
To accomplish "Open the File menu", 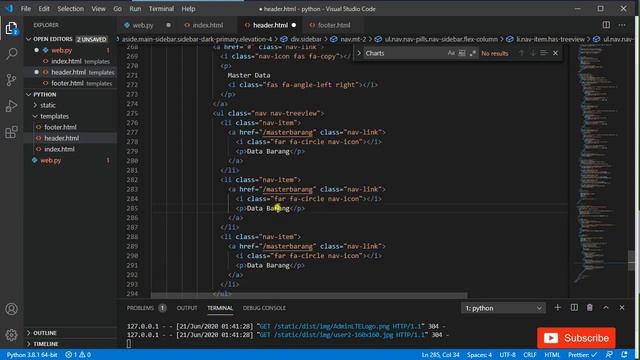I will coord(26,9).
